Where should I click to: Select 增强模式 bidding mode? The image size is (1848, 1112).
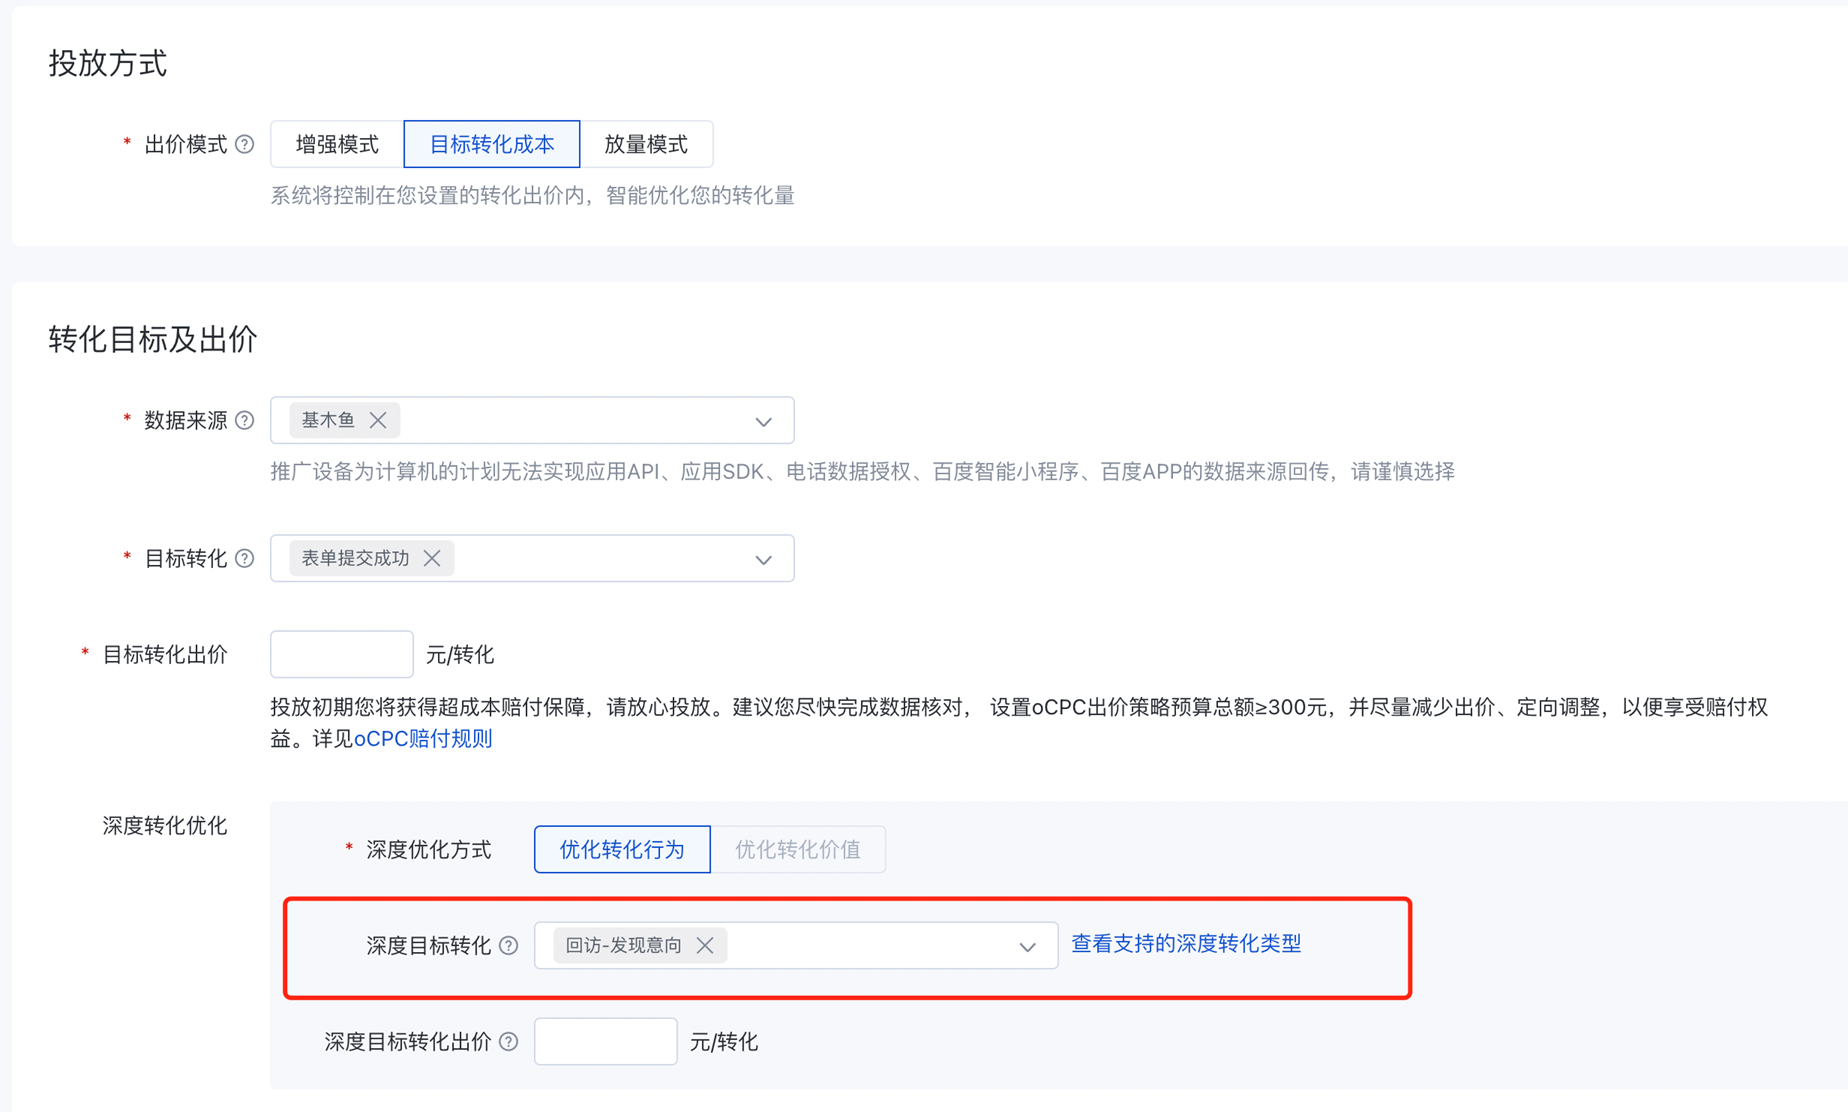coord(337,145)
